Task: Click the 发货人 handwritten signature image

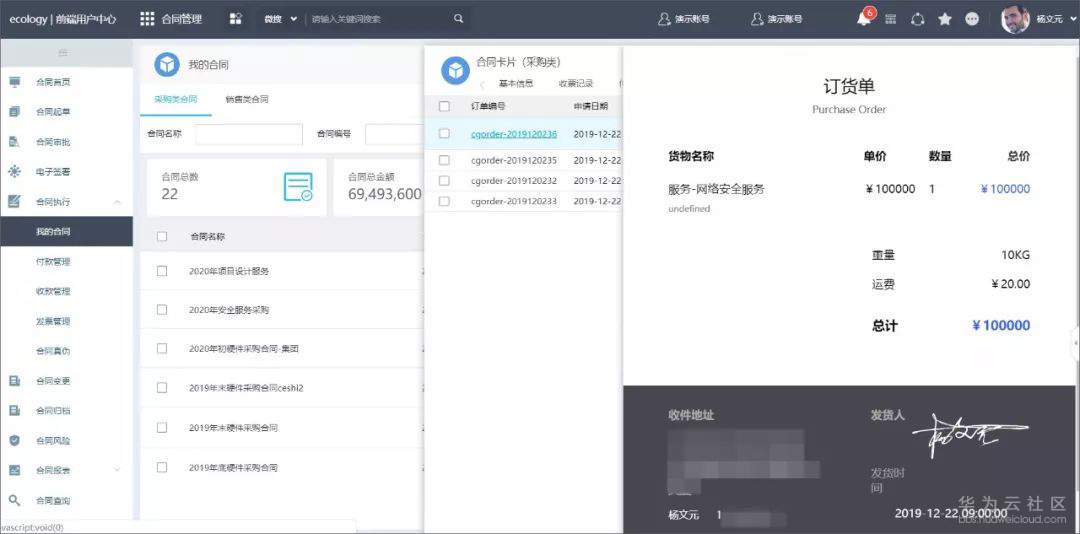Action: [x=971, y=437]
